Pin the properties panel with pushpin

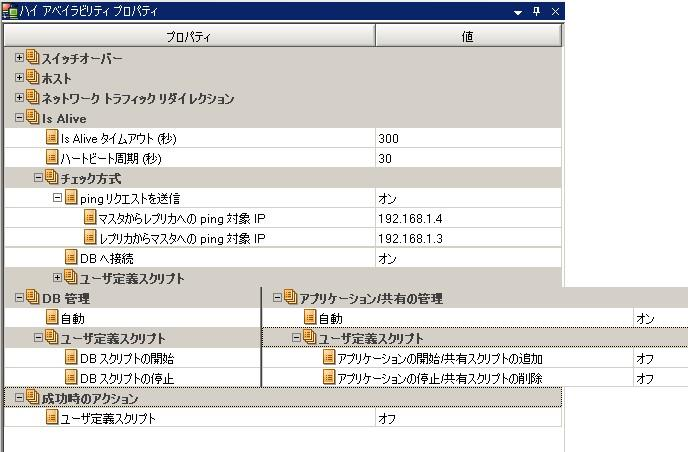pos(536,11)
